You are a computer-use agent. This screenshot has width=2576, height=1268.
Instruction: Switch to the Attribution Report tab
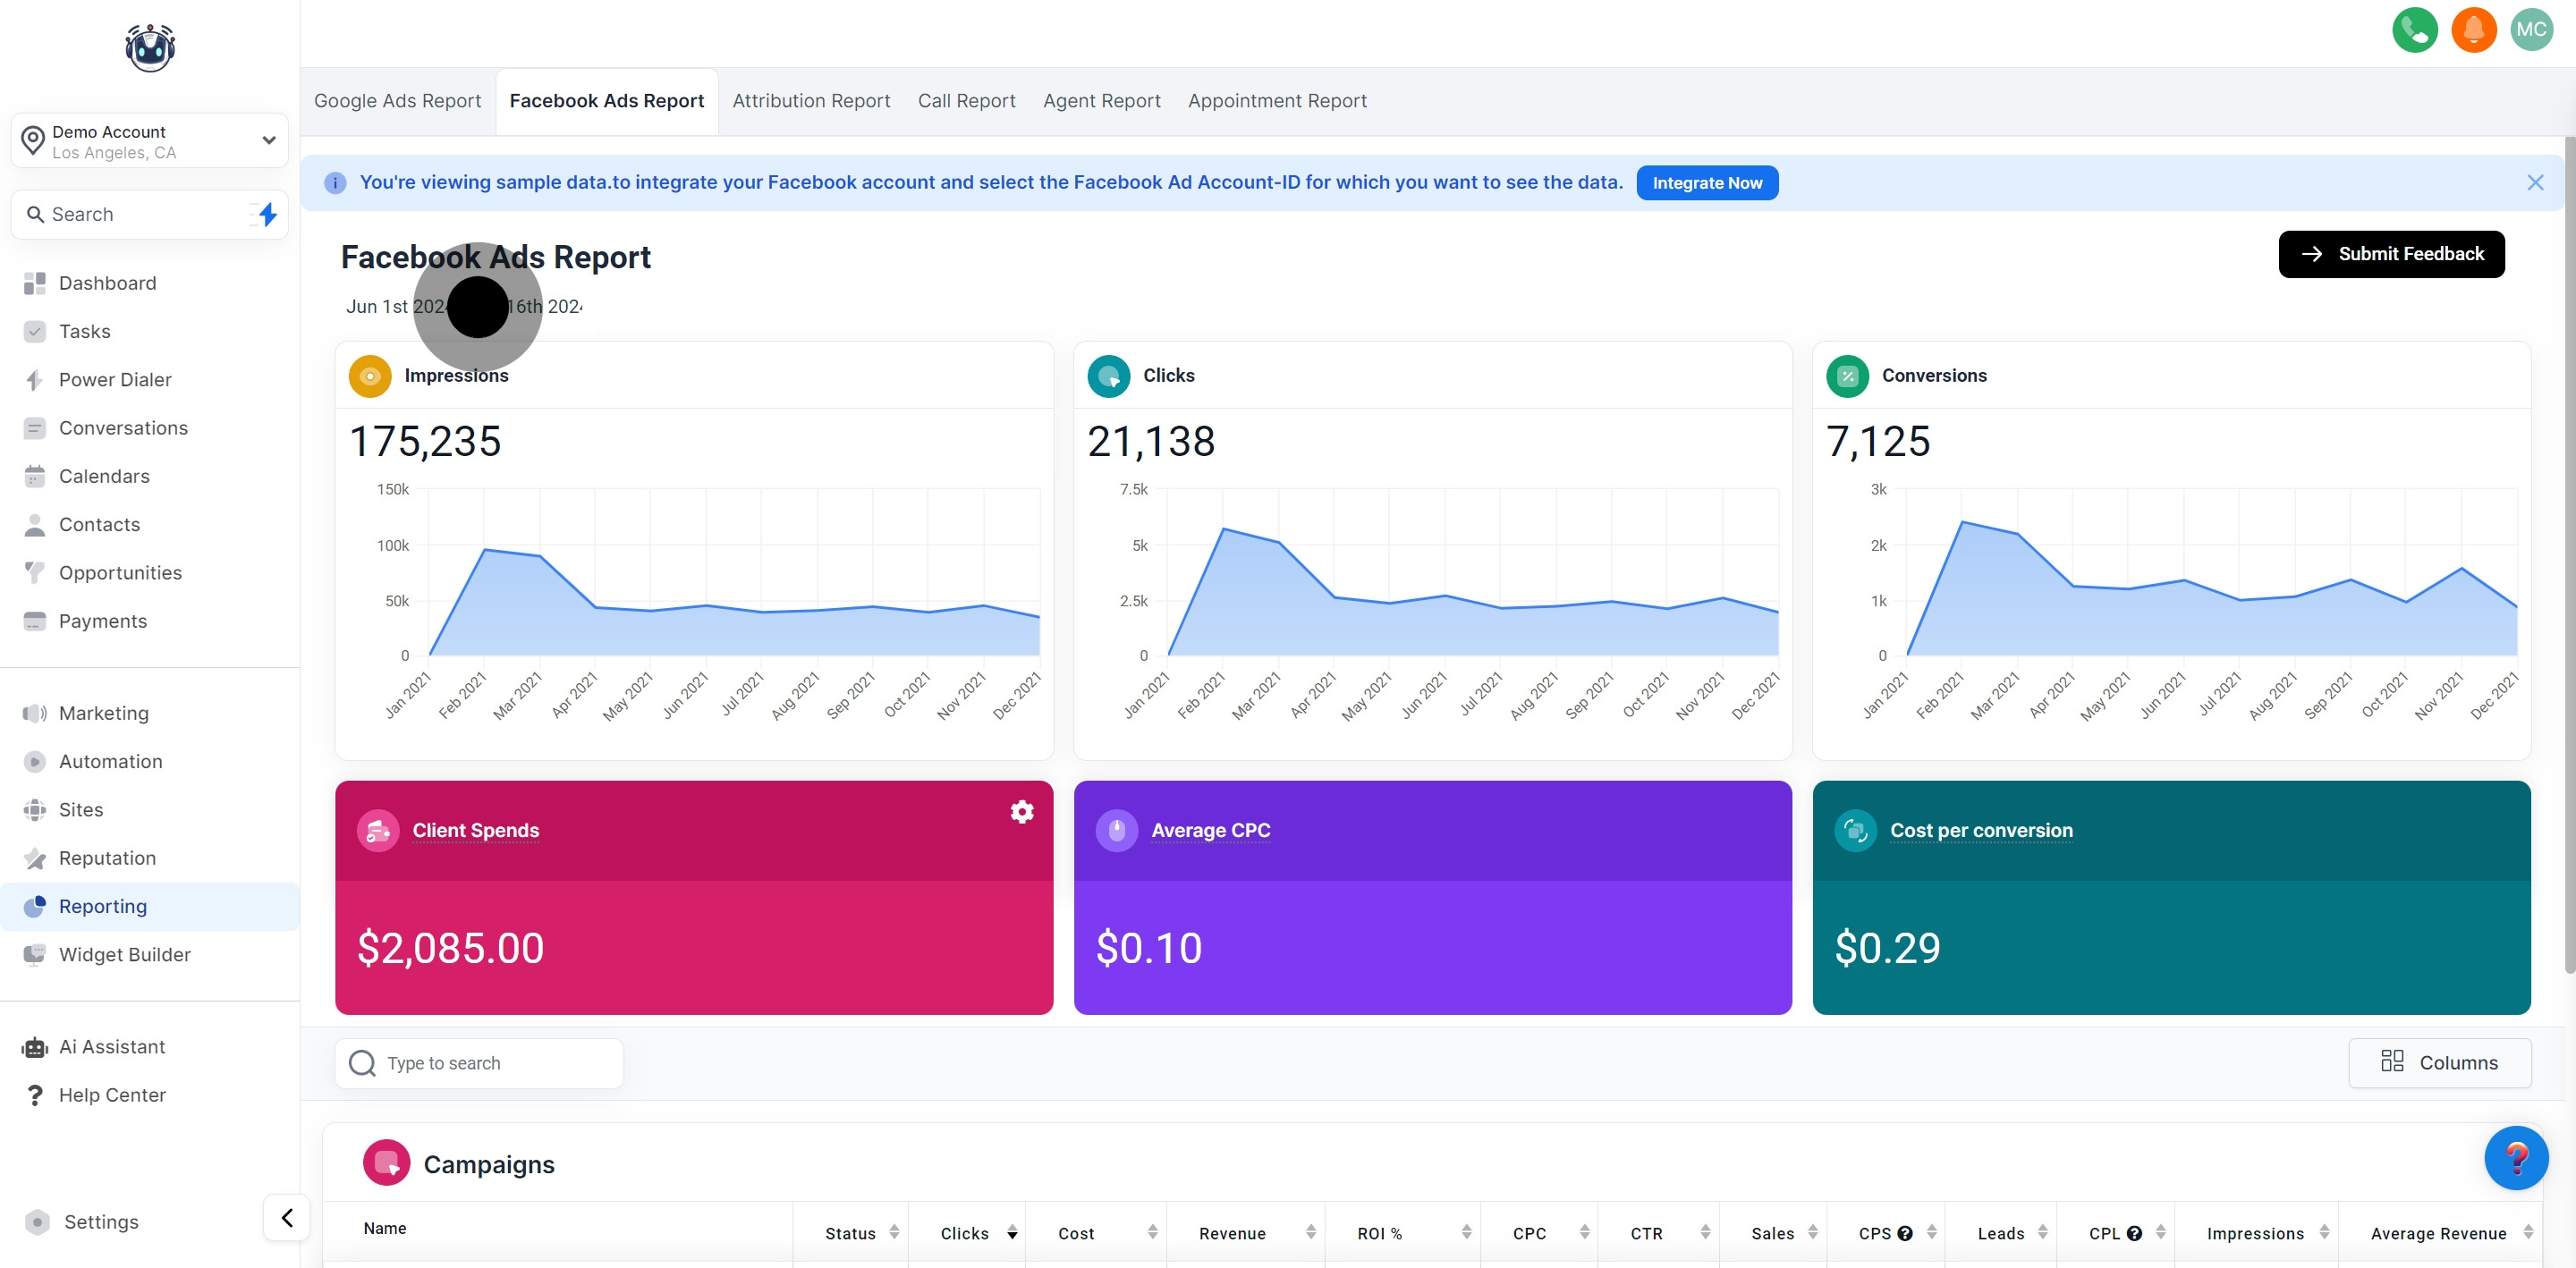(x=810, y=101)
